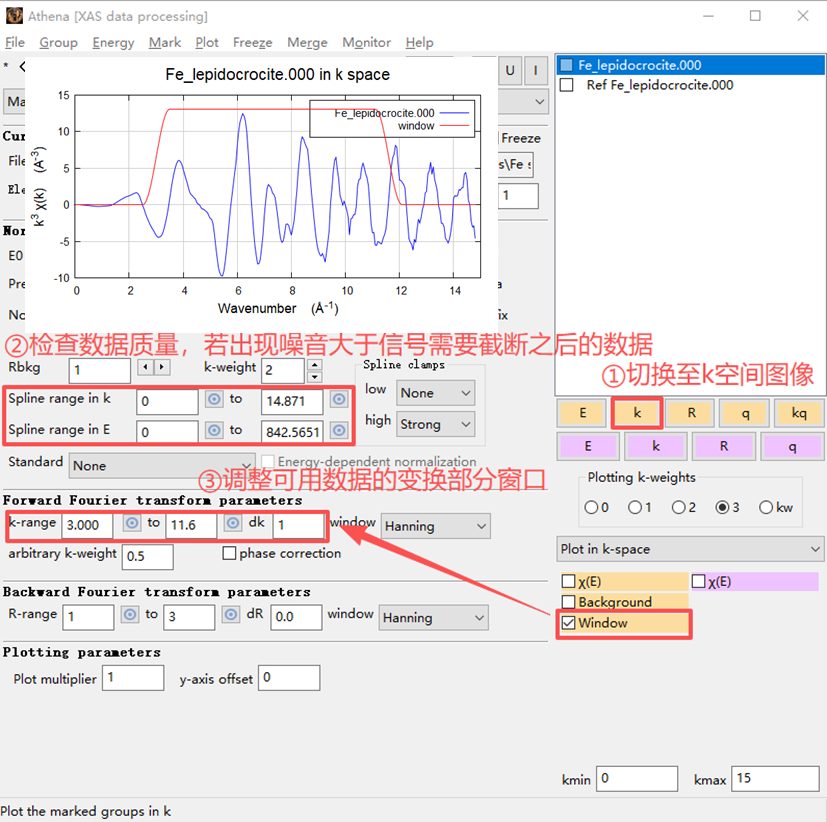Click pluck icon after Spline range k 14.871
This screenshot has width=827, height=822.
point(339,400)
